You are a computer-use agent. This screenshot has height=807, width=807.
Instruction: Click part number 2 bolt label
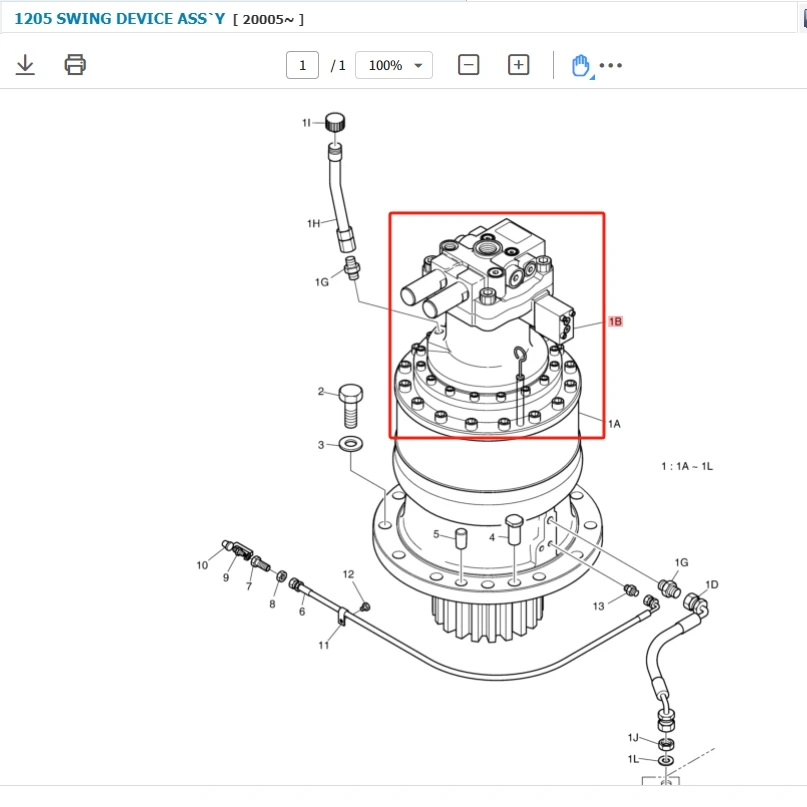click(x=321, y=391)
